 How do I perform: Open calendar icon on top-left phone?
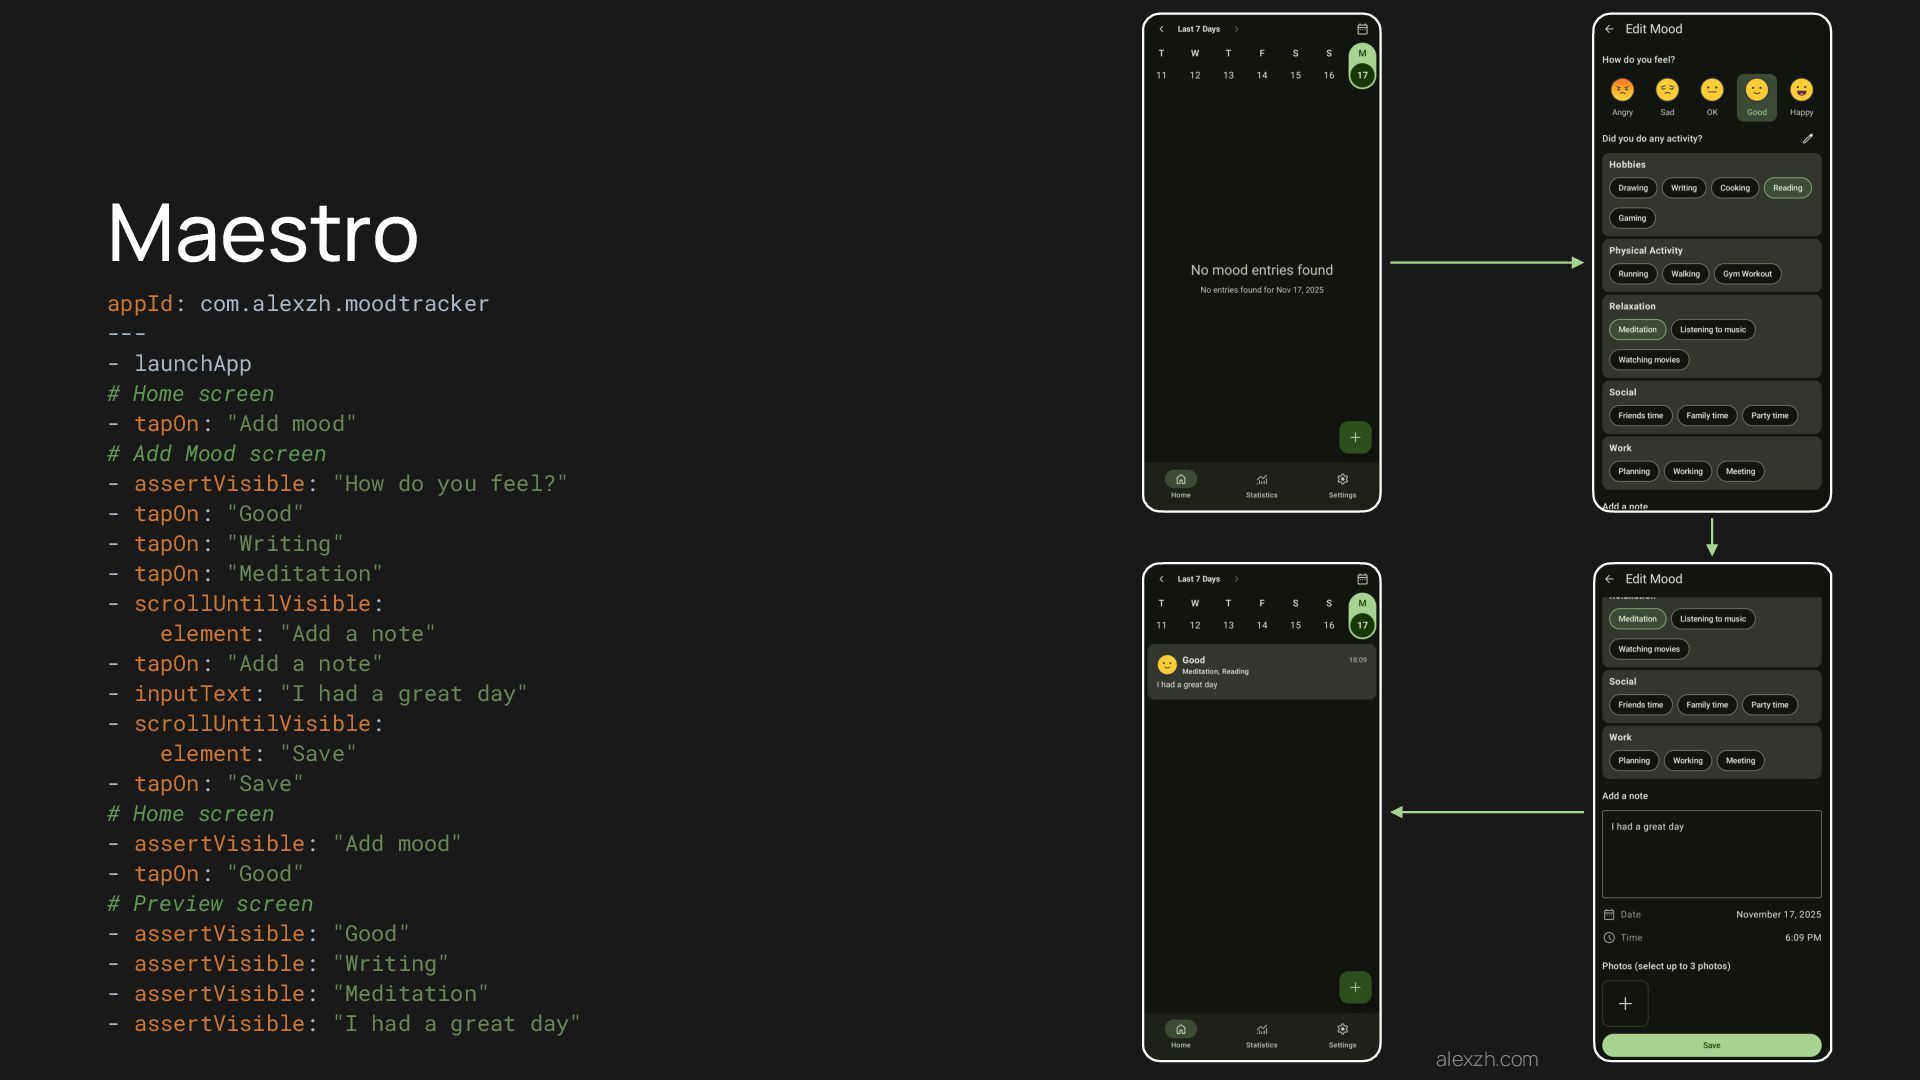coord(1362,29)
